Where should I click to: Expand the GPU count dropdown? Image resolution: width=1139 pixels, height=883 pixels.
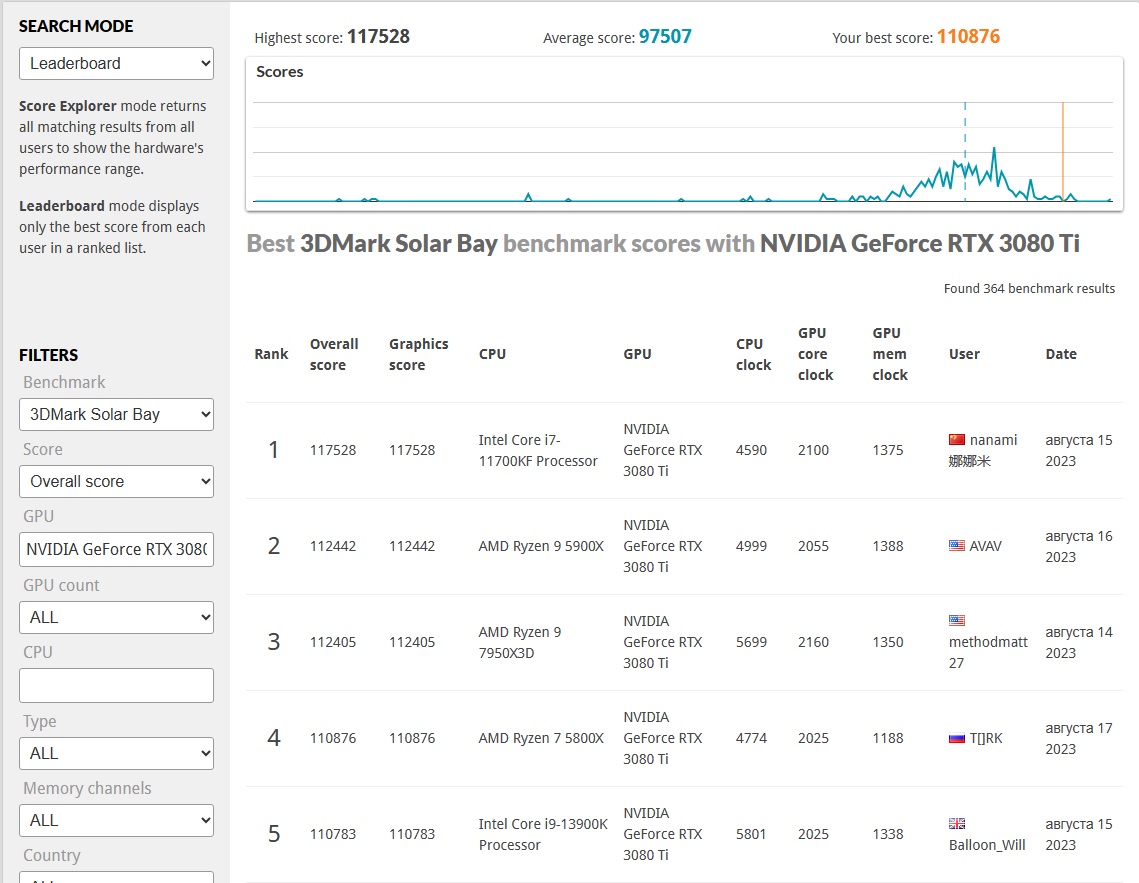[x=116, y=617]
